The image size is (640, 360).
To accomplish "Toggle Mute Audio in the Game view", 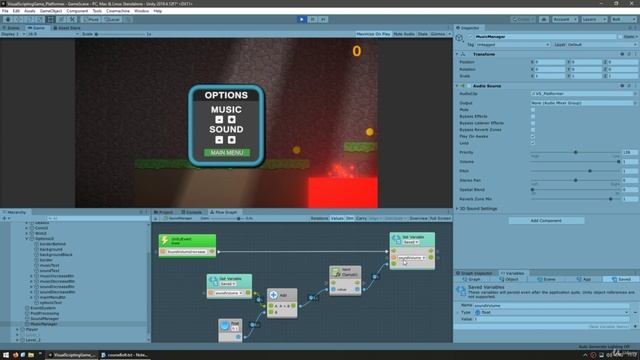I will click(404, 34).
